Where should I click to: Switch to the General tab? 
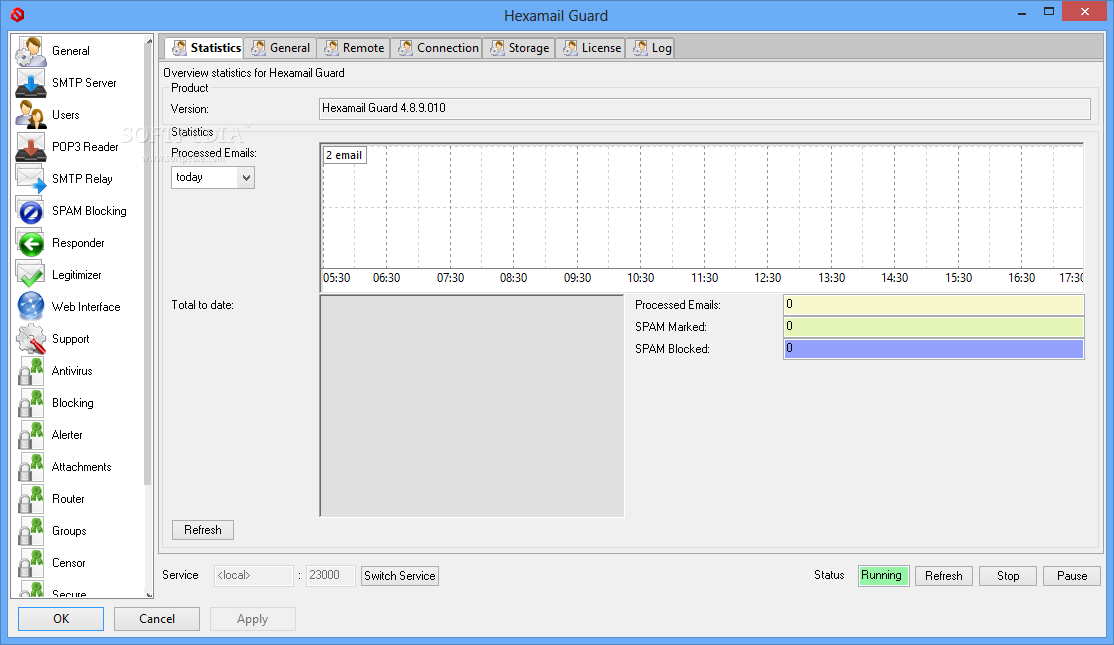[281, 48]
